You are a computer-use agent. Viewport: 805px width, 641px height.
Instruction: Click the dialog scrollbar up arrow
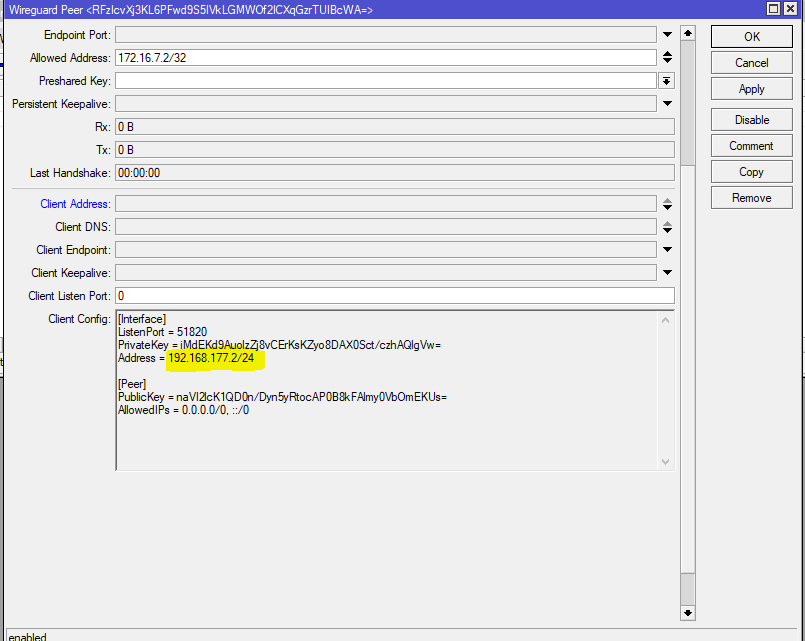pos(688,33)
